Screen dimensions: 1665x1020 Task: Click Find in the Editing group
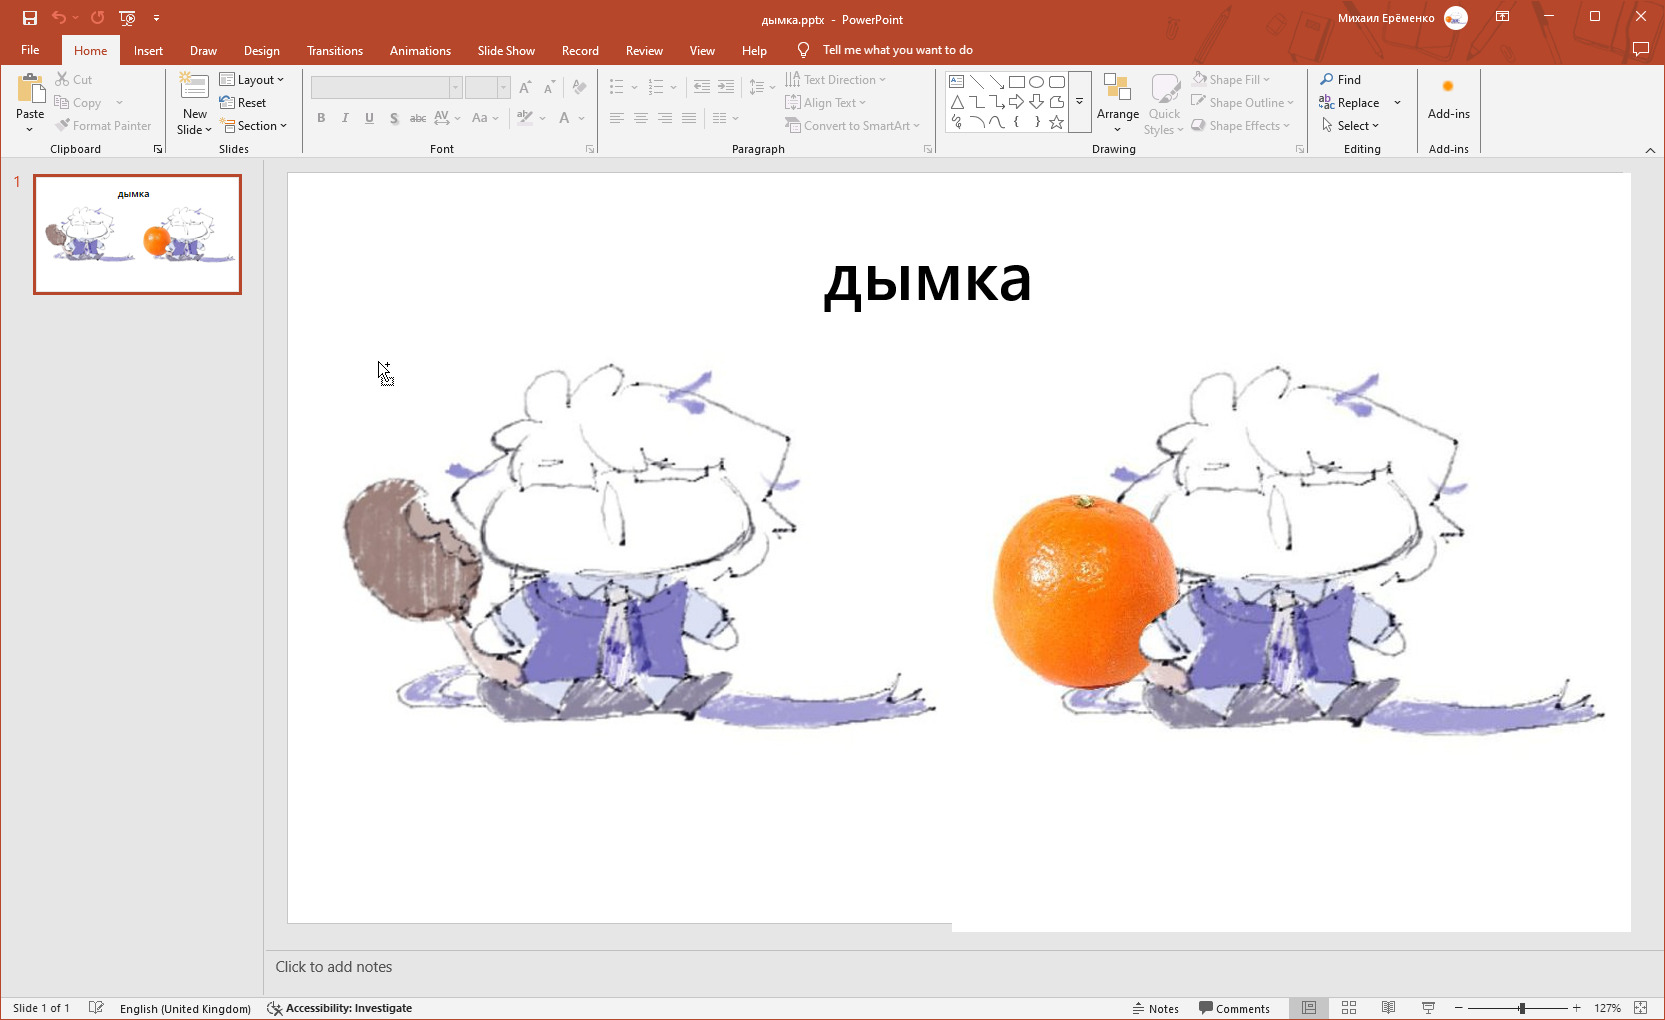[1340, 80]
